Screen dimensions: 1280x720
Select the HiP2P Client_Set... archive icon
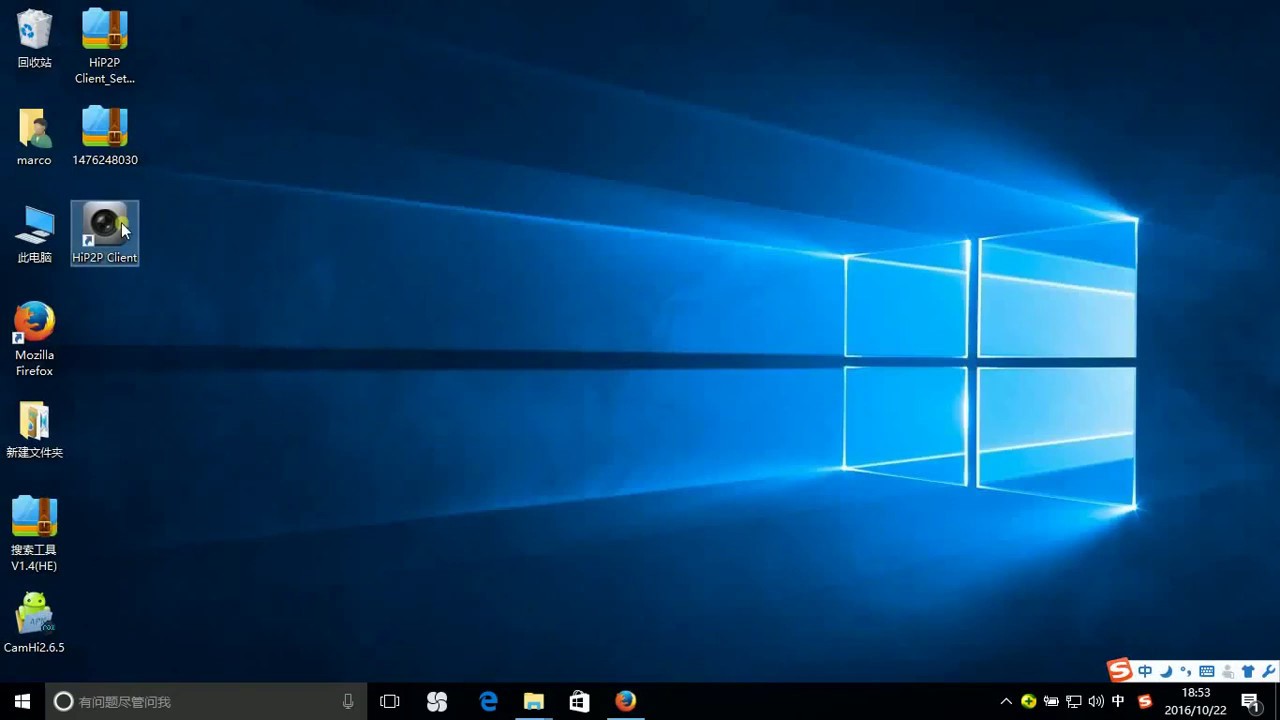104,45
